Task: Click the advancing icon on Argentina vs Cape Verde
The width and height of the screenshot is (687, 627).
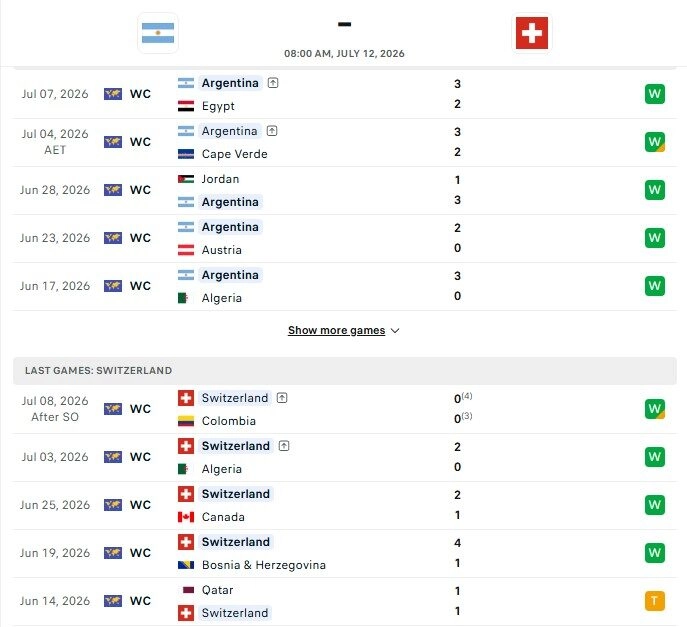Action: point(272,131)
